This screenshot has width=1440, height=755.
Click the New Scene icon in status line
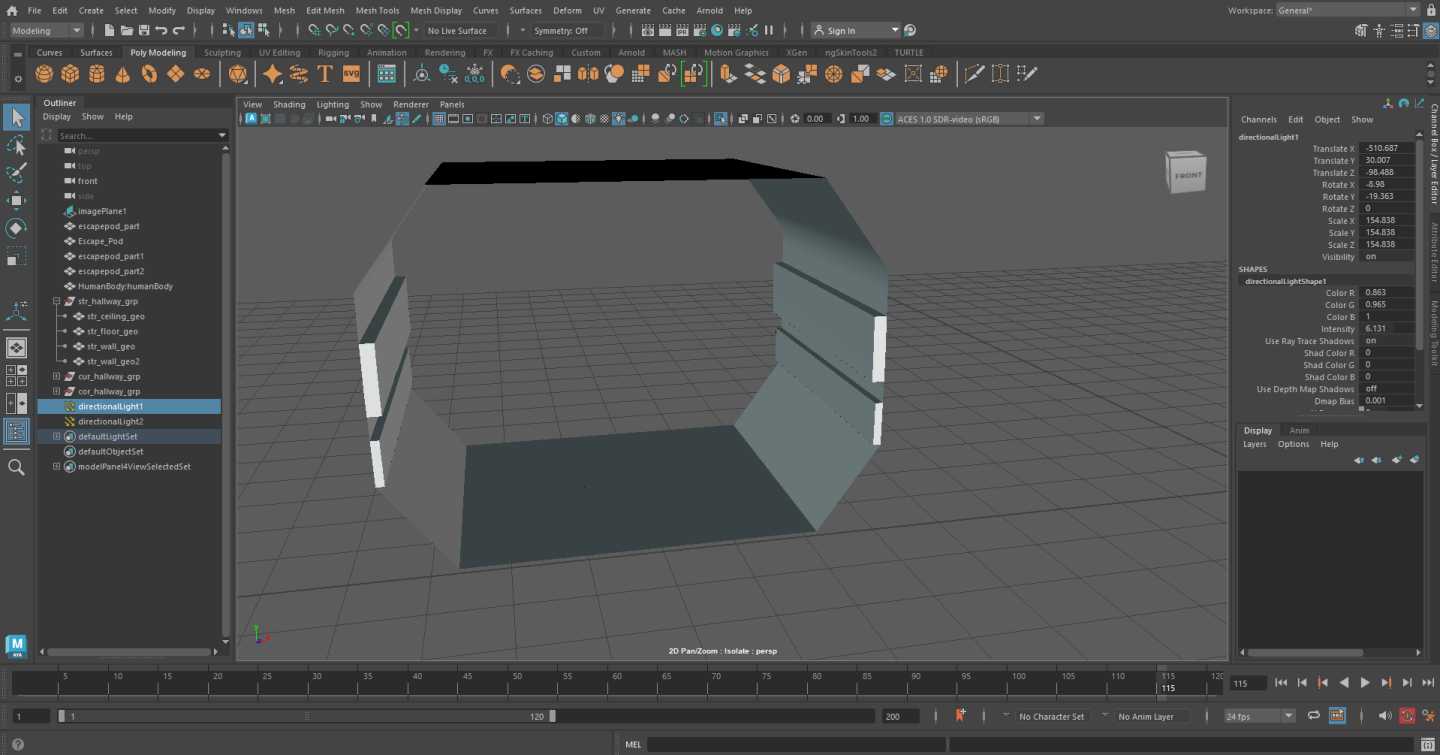110,31
